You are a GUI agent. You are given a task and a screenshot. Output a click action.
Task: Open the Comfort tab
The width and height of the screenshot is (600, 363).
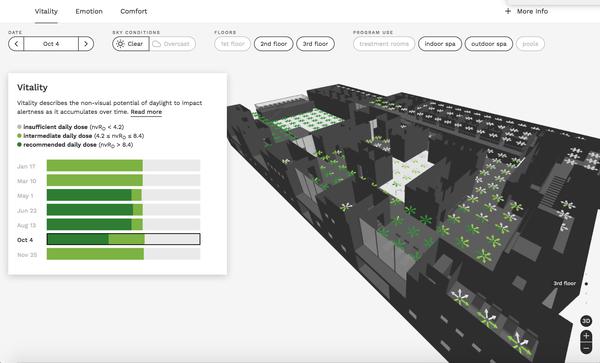coord(134,11)
